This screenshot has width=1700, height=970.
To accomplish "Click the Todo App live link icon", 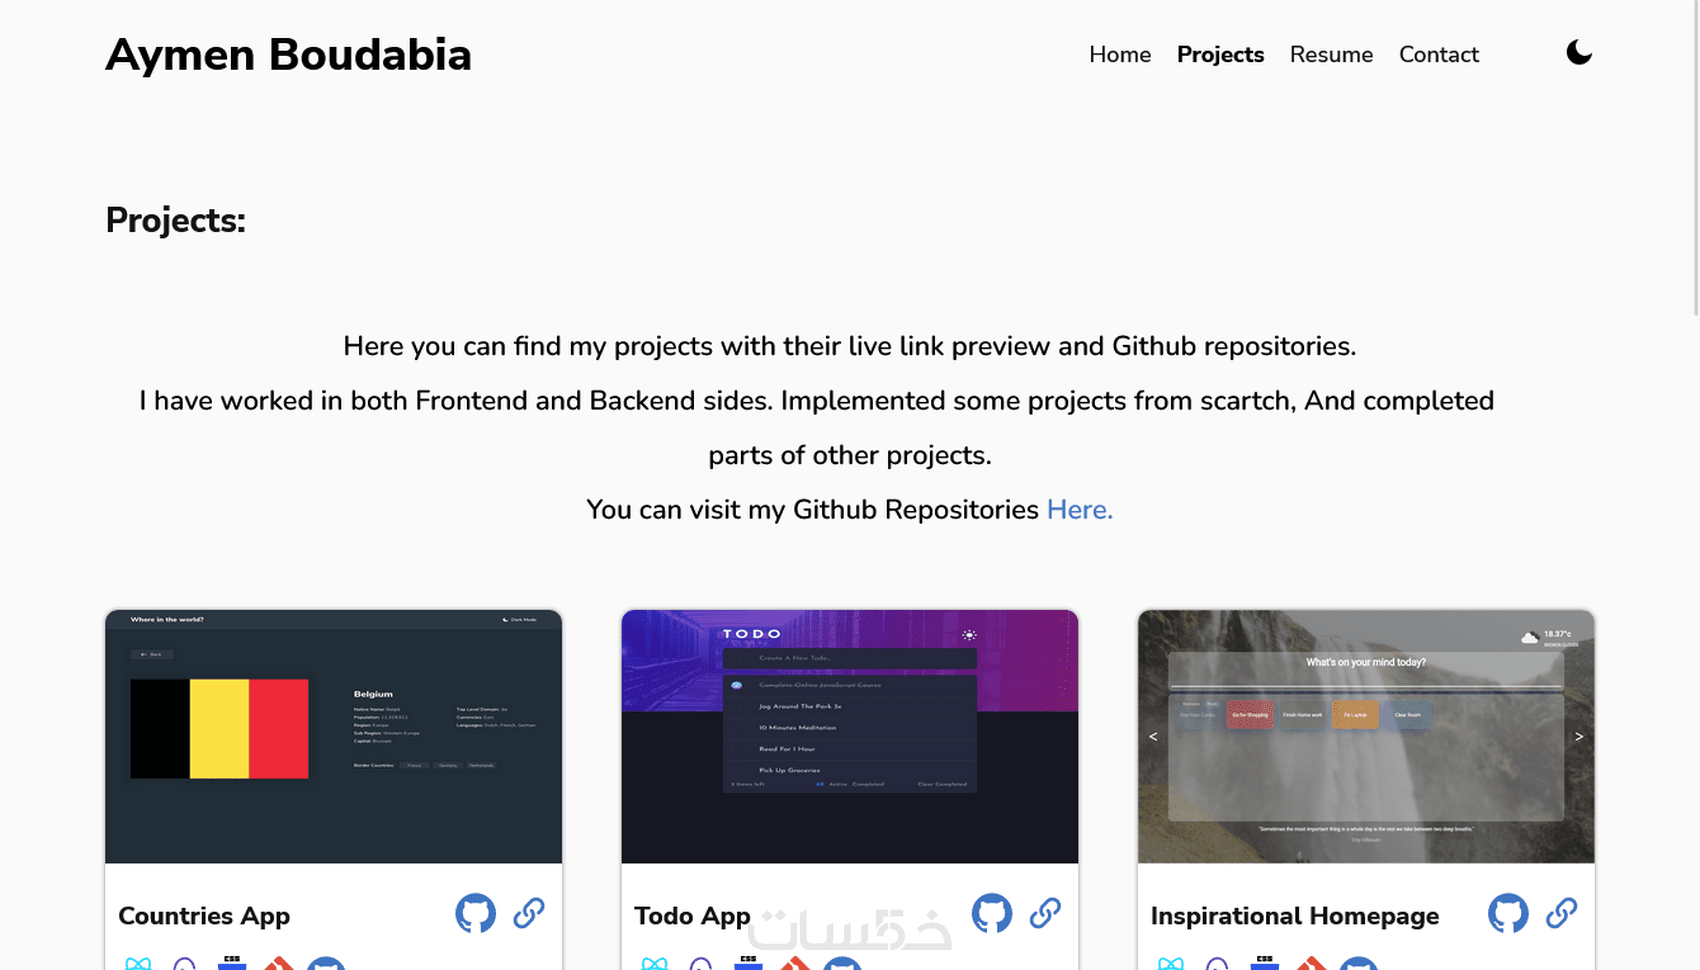I will pos(1045,913).
